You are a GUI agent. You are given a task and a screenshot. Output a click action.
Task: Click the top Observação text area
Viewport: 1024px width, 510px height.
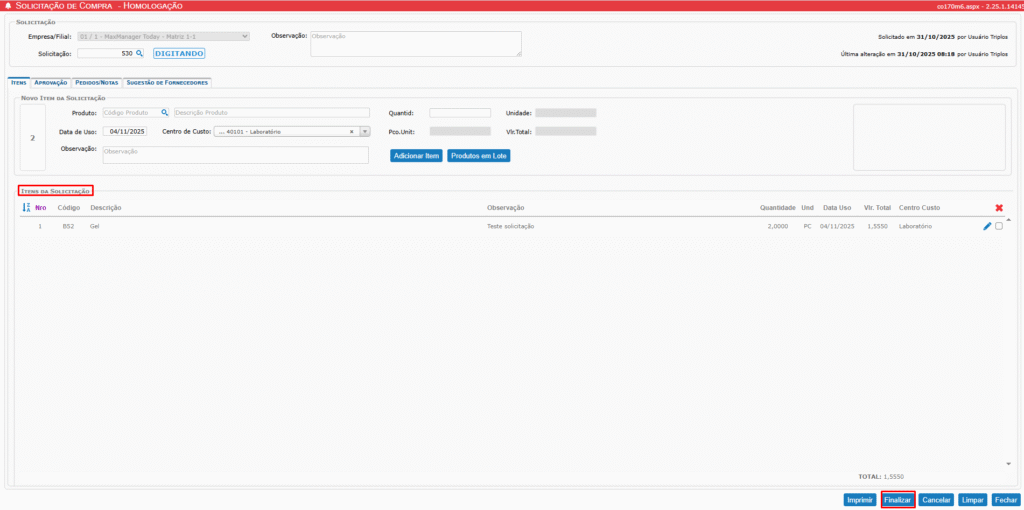tap(415, 44)
